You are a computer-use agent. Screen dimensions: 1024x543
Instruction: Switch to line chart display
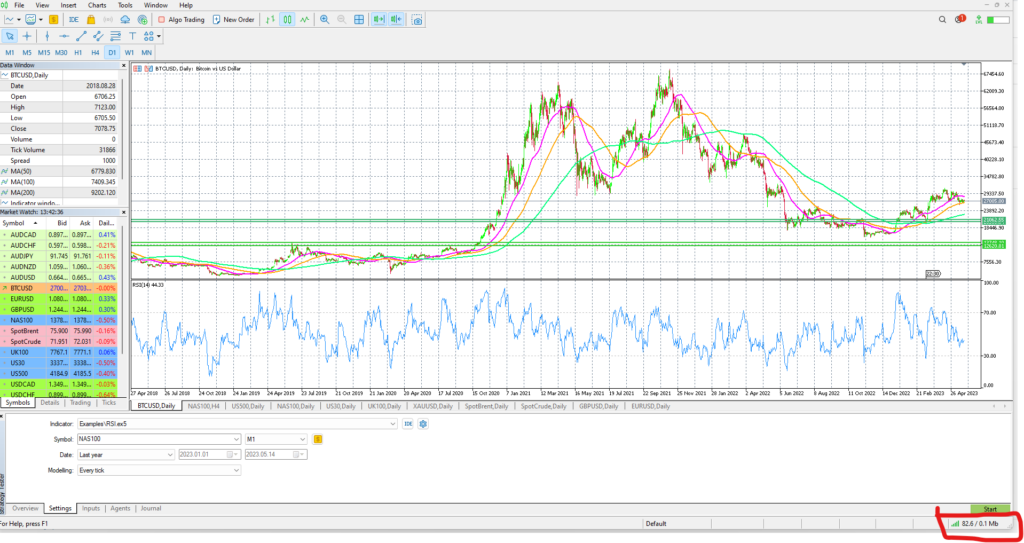click(x=304, y=20)
